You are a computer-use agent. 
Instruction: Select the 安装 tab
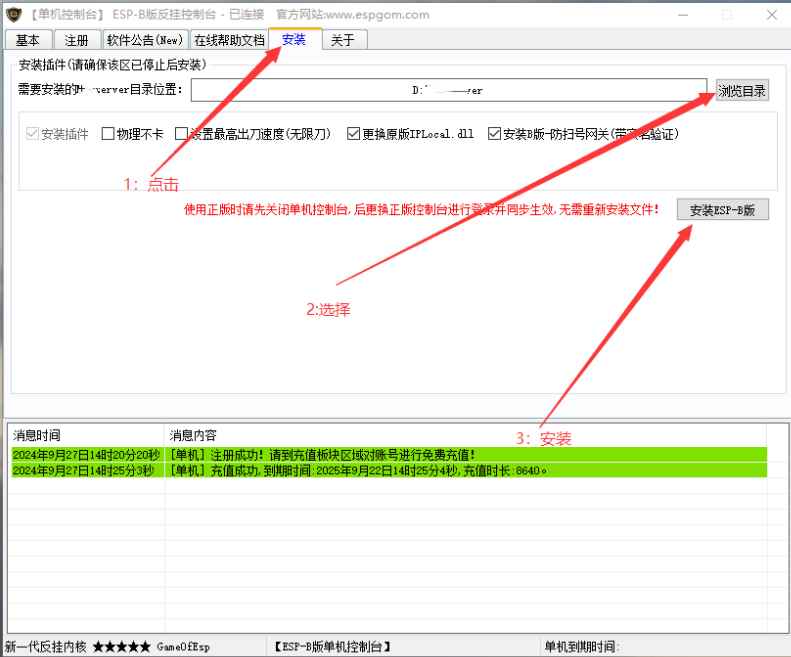coord(294,39)
